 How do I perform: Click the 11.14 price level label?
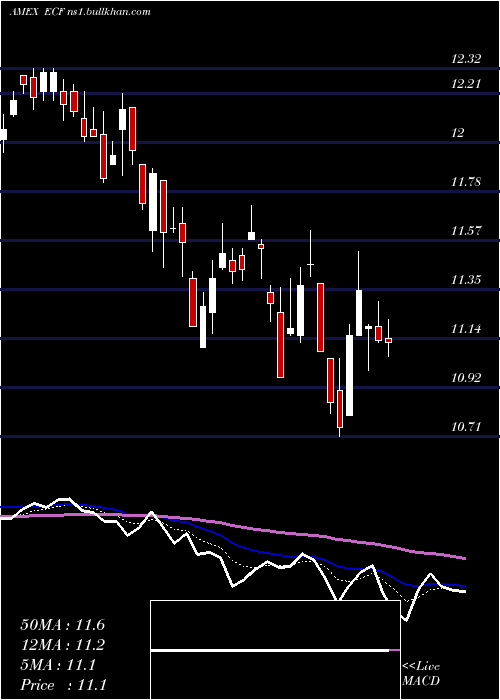tap(466, 329)
